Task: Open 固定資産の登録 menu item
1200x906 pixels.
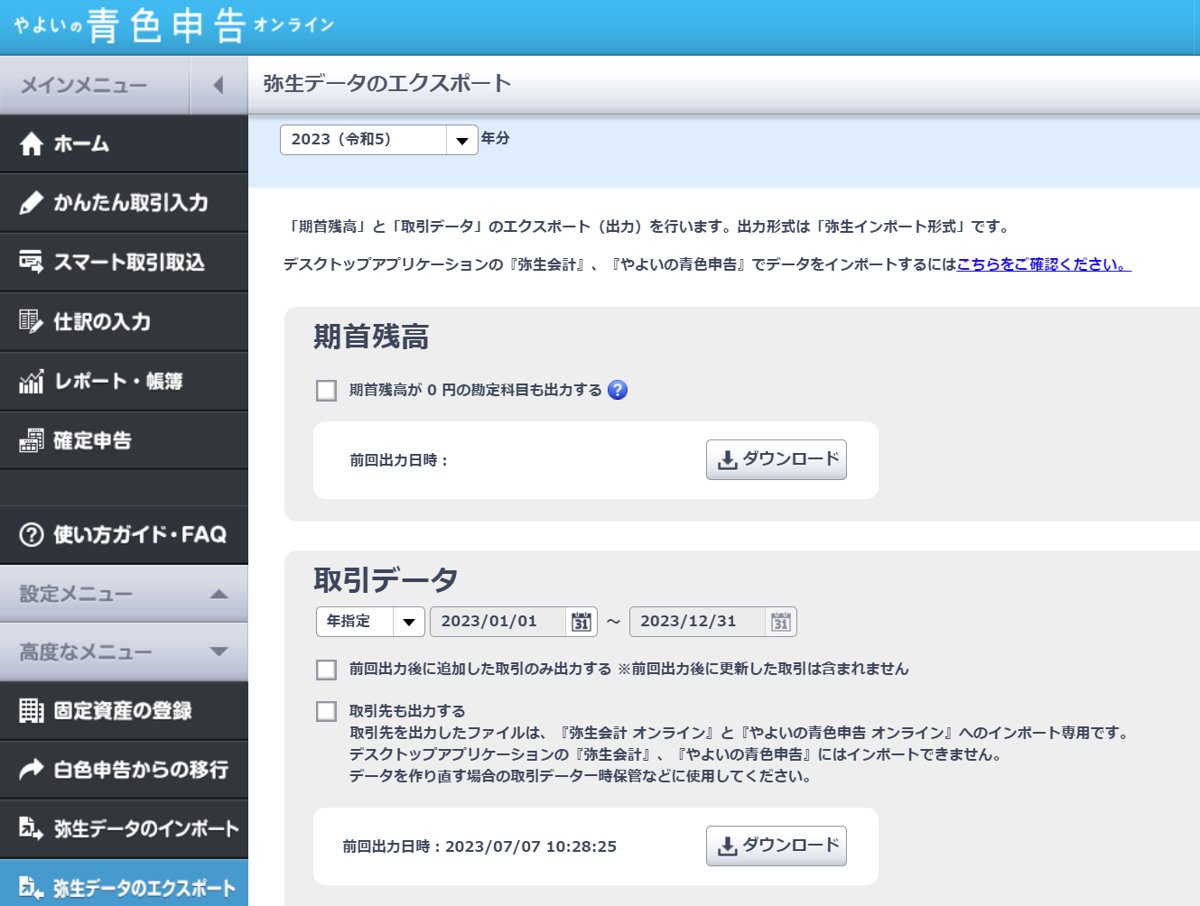Action: (124, 711)
